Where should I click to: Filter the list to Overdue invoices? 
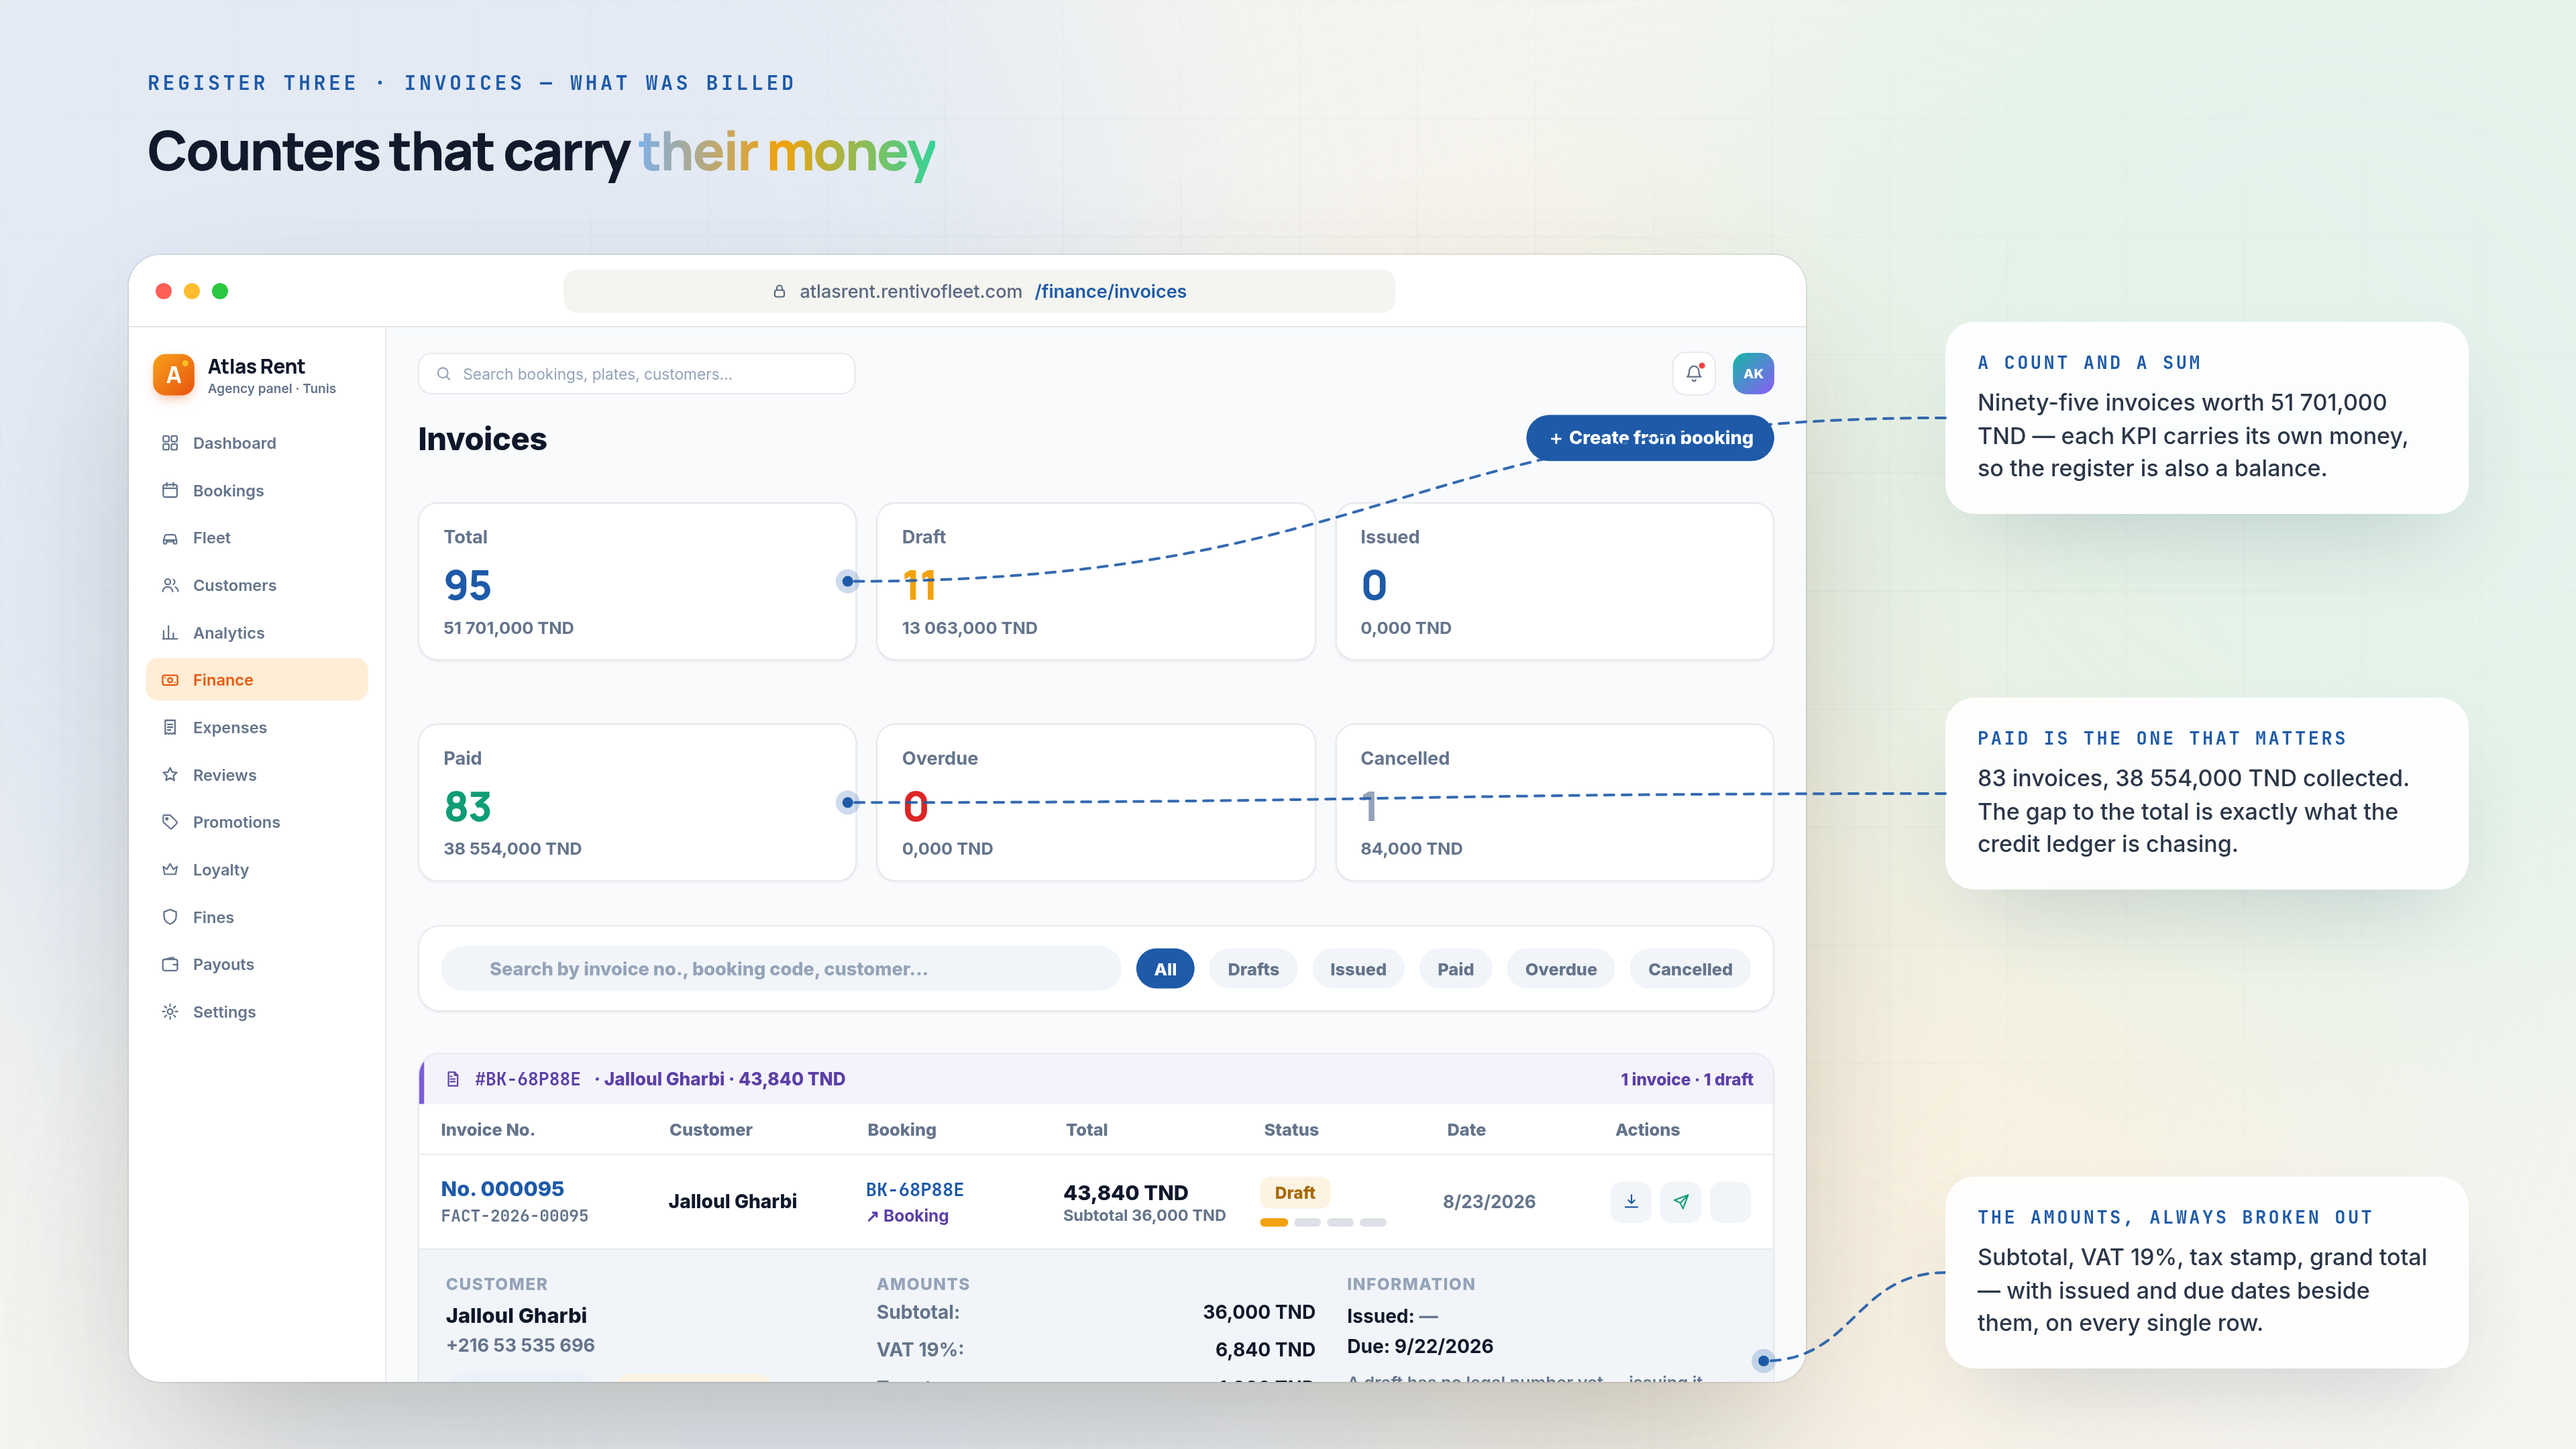click(x=1560, y=969)
